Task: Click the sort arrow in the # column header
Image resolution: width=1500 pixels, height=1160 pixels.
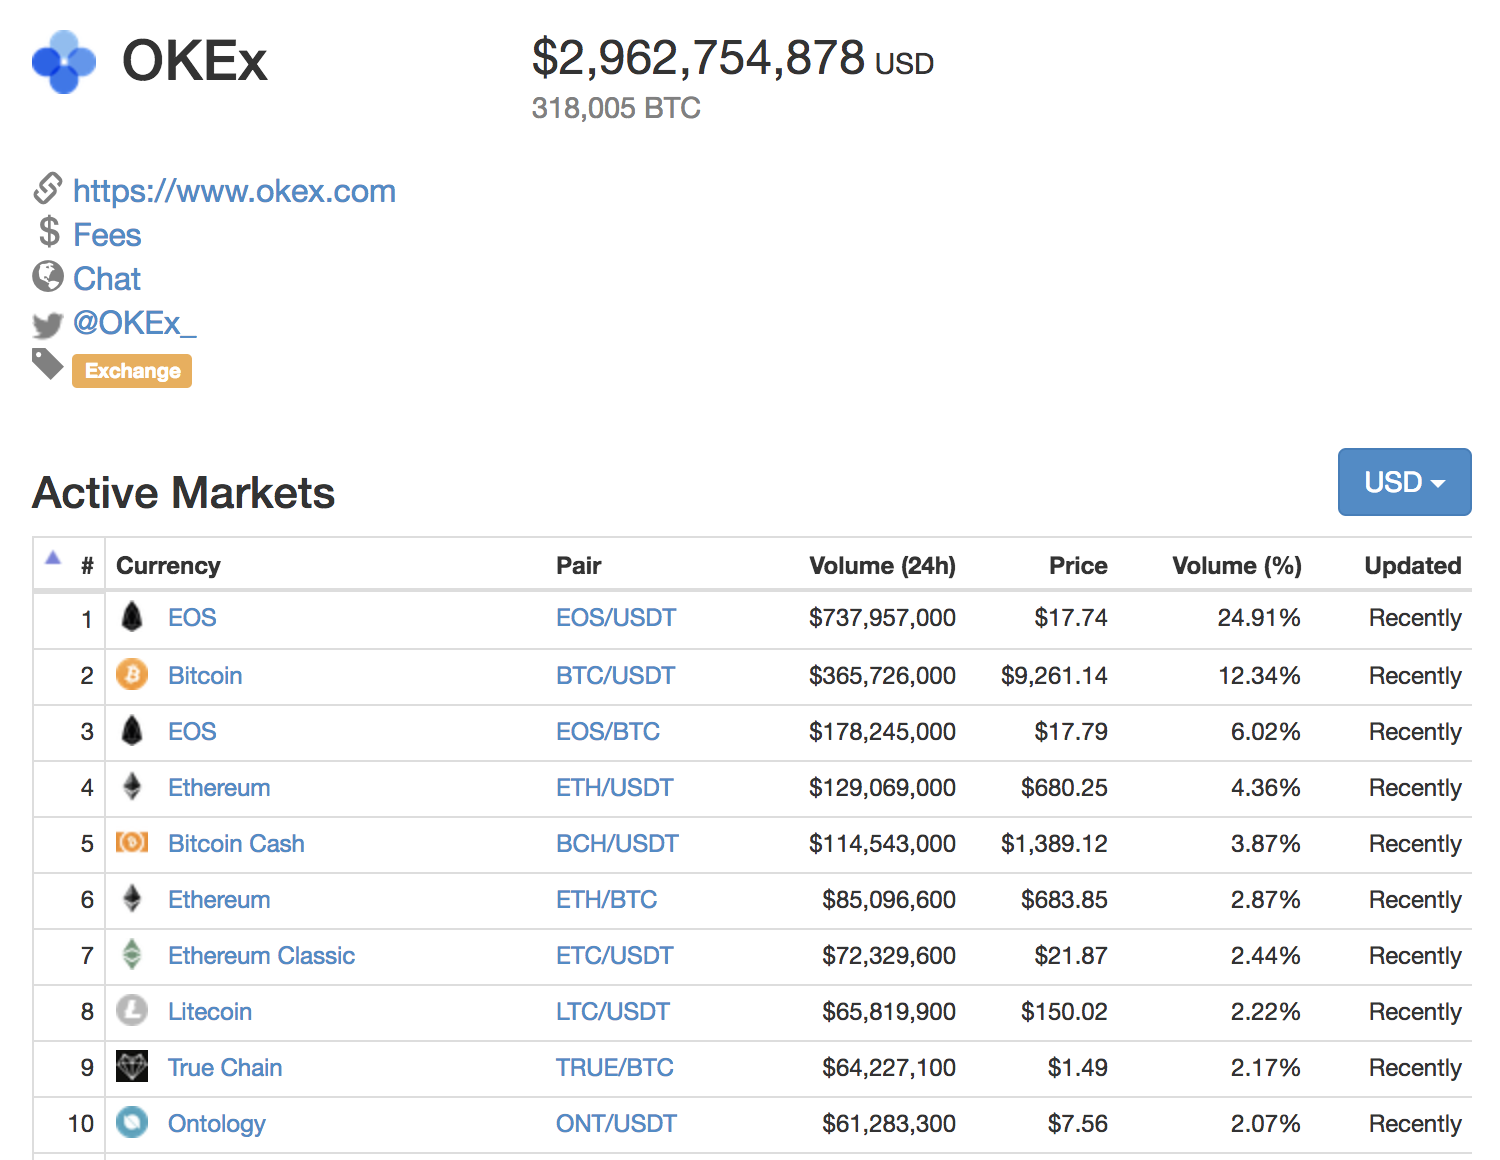Action: click(x=53, y=558)
